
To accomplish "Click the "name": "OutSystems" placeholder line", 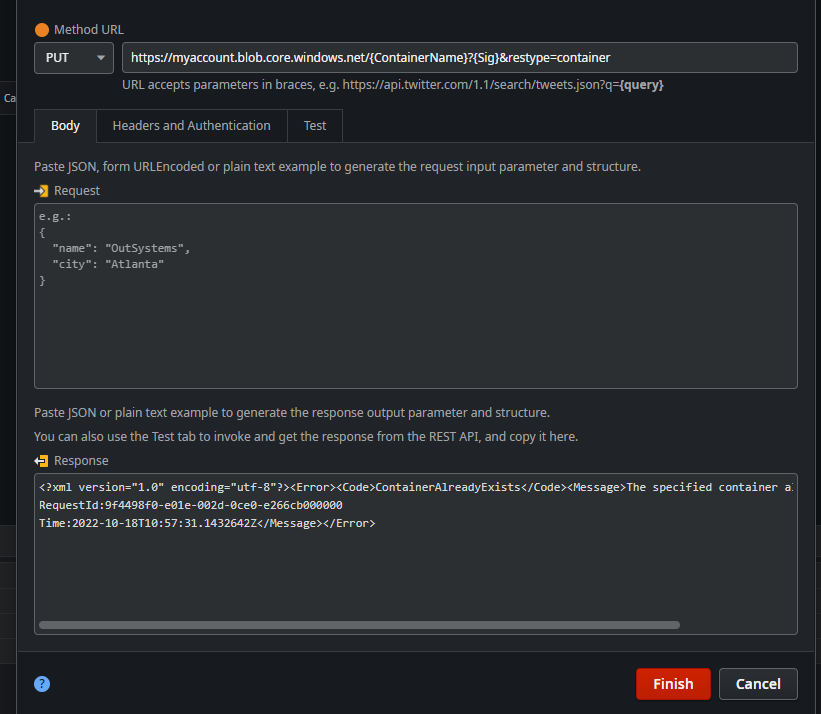I will pos(121,248).
